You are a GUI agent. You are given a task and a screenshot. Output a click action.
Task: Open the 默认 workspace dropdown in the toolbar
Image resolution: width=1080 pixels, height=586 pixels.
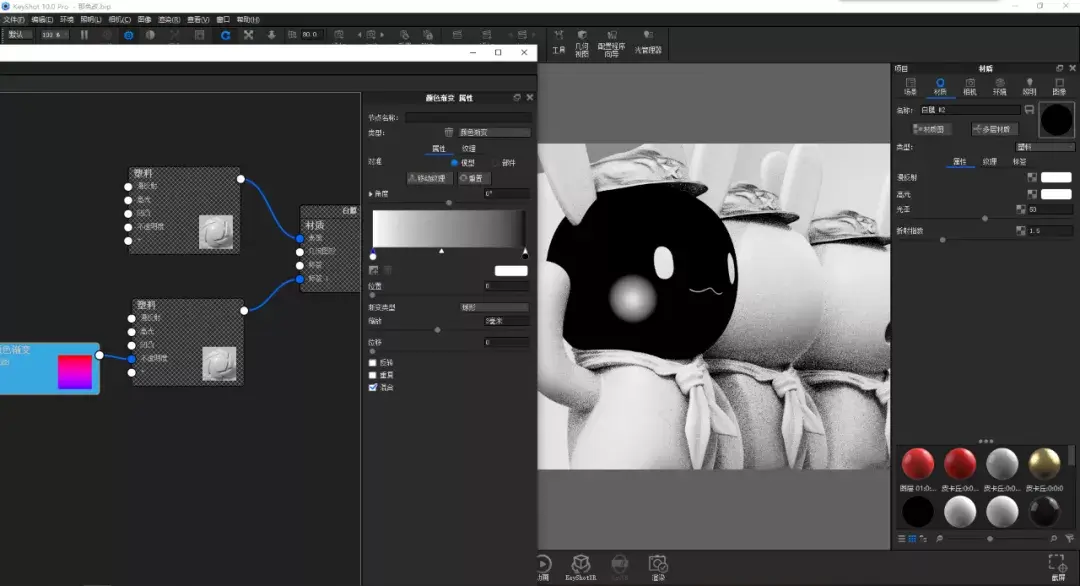[x=19, y=34]
